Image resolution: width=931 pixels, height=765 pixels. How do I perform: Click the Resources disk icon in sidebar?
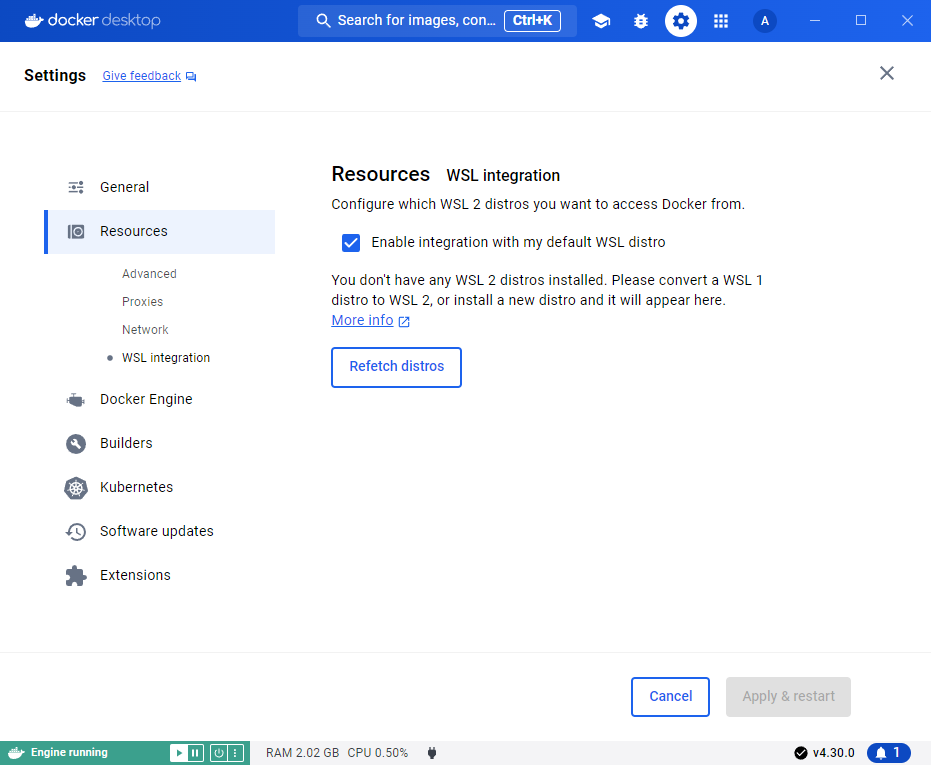click(76, 232)
